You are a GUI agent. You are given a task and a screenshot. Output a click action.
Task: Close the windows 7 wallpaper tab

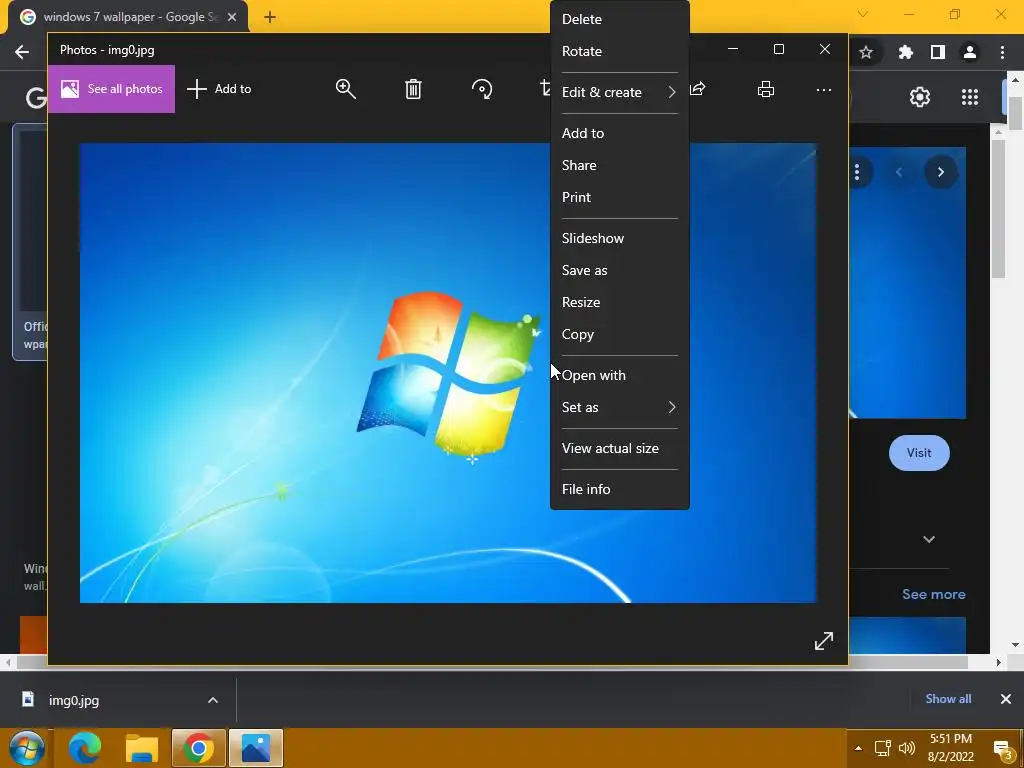232,17
